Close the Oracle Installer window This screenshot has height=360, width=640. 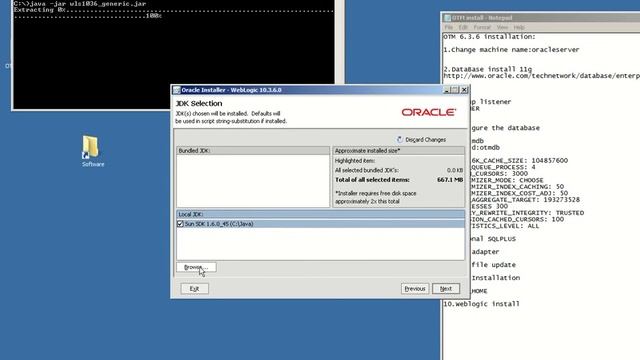tap(464, 90)
